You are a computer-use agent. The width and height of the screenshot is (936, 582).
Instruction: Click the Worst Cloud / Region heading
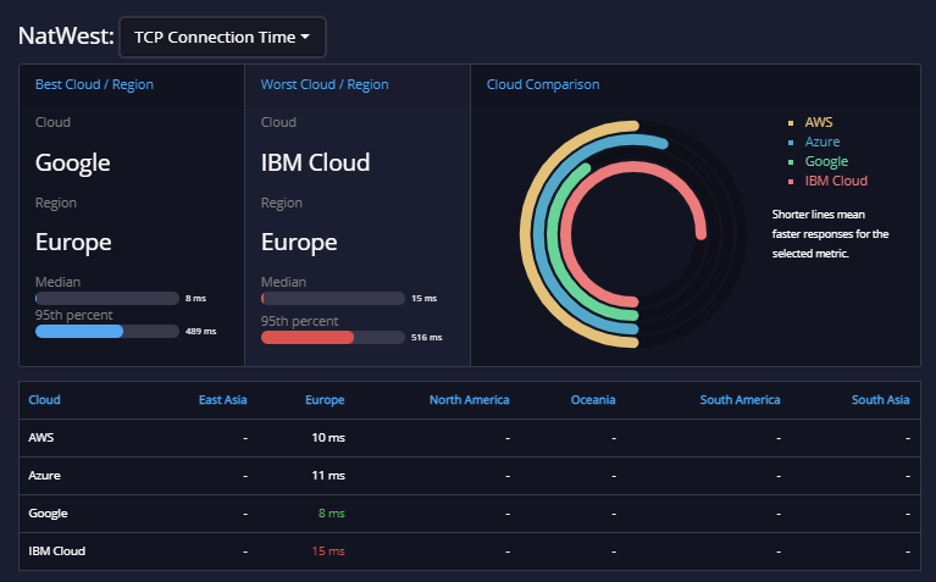[x=325, y=85]
